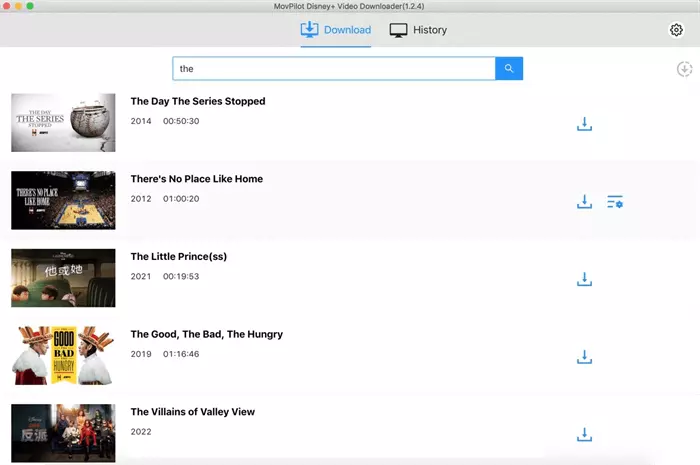Click the title "The Villains of Valley View"

point(192,412)
